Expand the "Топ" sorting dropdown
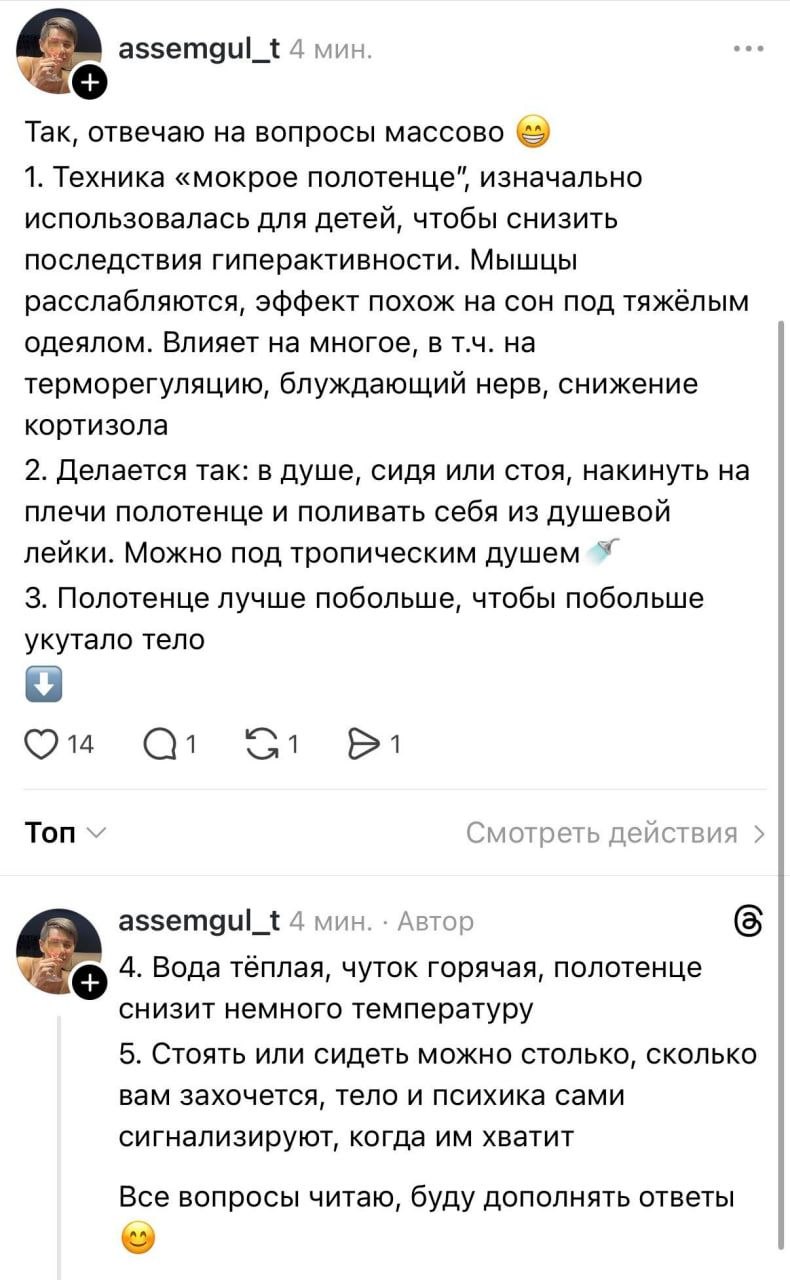This screenshot has height=1280, width=790. point(67,834)
